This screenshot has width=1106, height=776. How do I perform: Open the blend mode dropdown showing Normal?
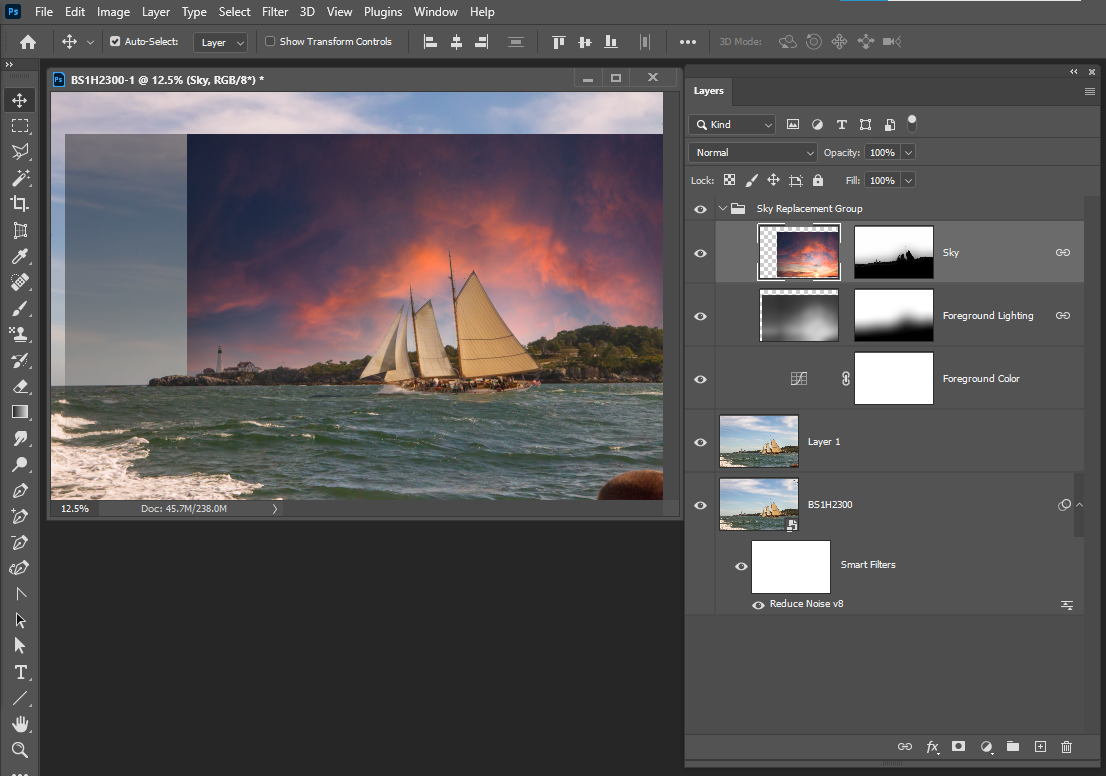coord(752,152)
